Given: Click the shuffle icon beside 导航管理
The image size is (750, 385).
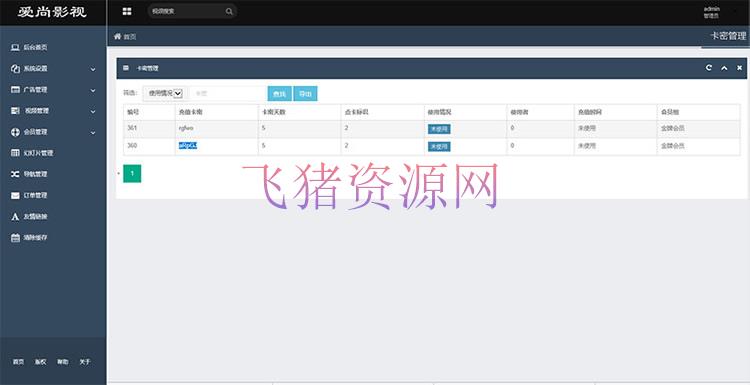Looking at the screenshot, I should pos(15,174).
